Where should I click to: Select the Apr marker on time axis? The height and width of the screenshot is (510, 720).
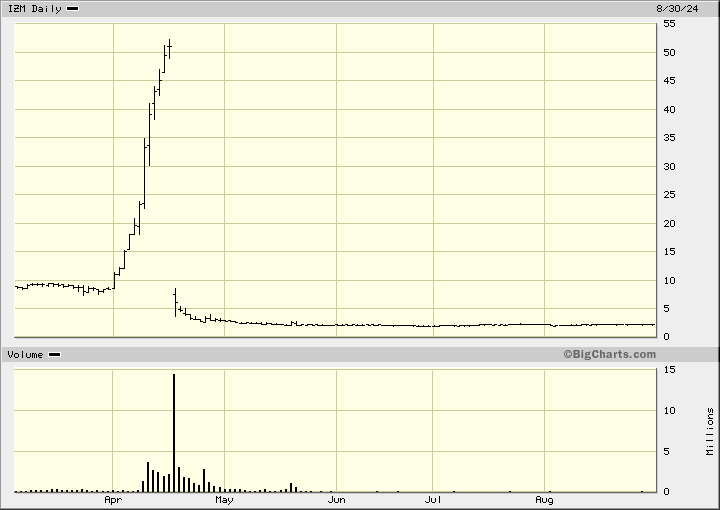[x=114, y=498]
